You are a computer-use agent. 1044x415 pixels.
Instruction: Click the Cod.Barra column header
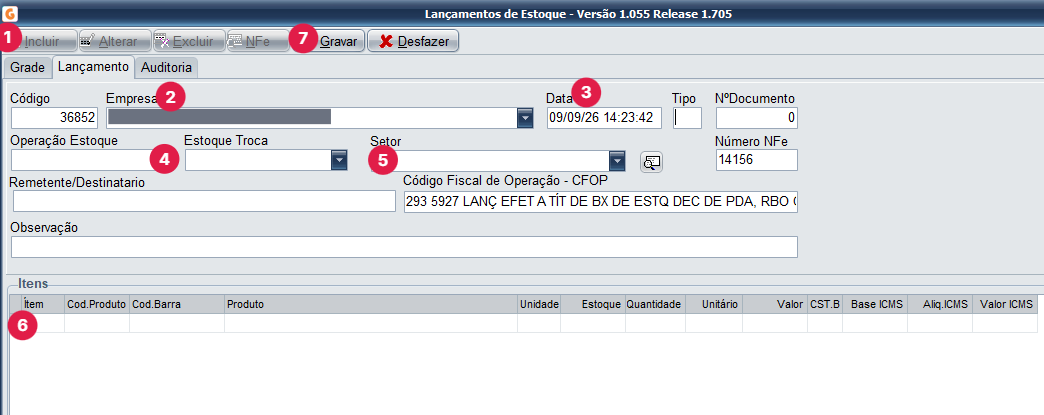pos(176,304)
